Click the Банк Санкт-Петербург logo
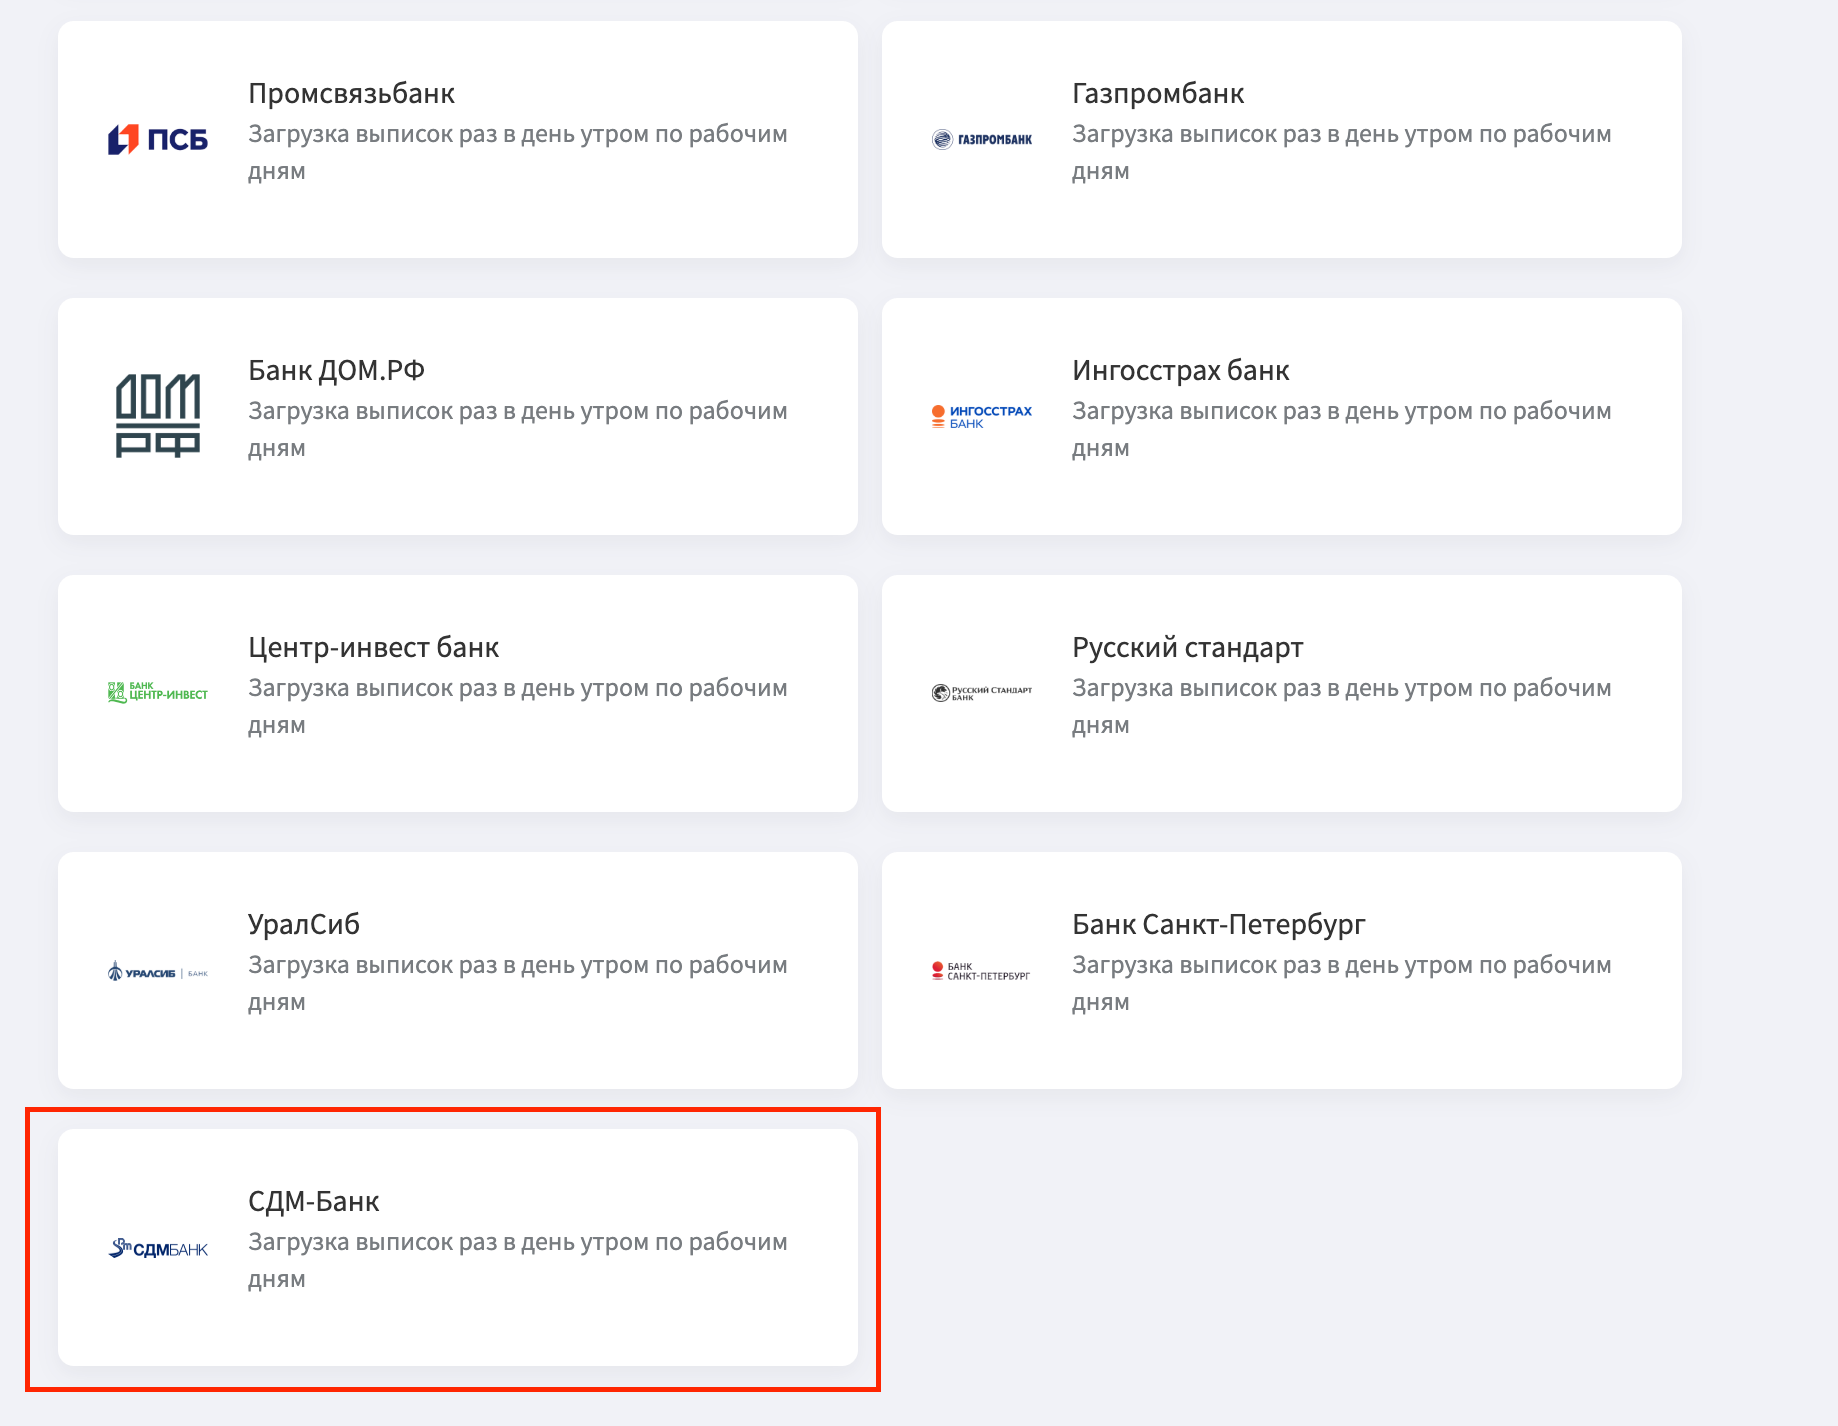 pos(982,970)
